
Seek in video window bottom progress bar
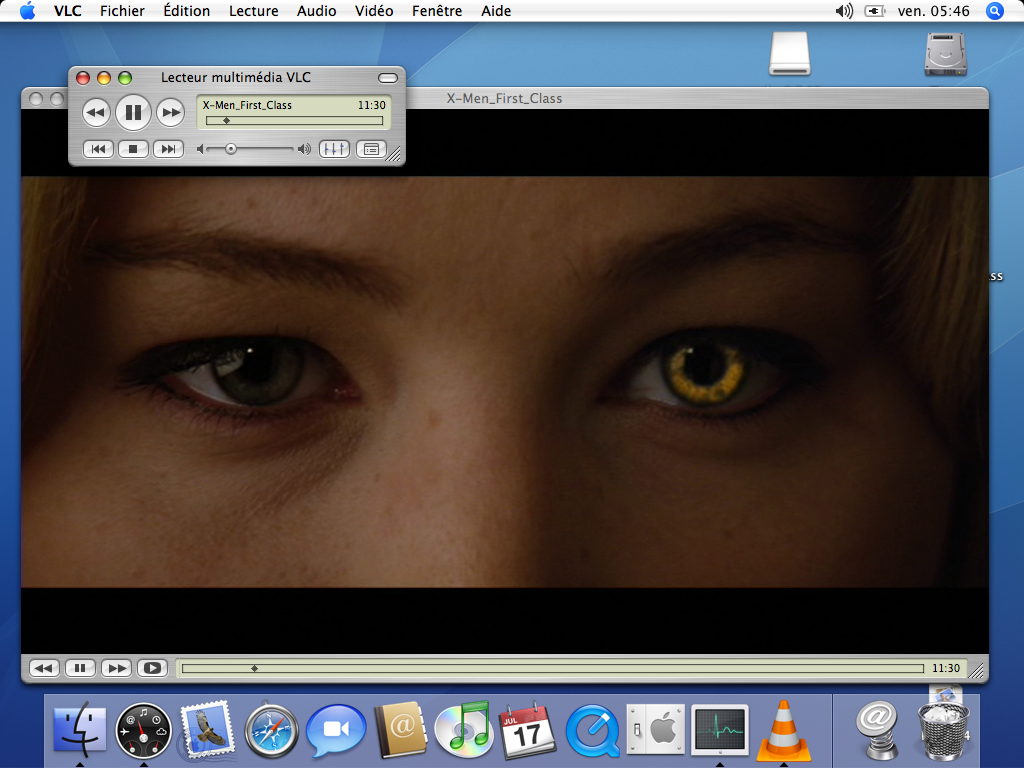(x=552, y=668)
